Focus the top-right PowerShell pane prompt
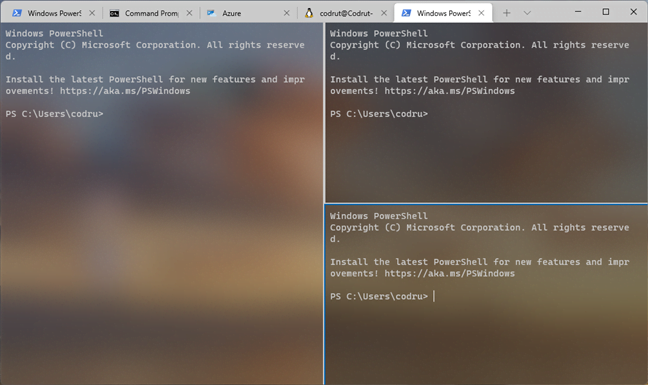Viewport: 648px width, 385px height. [x=379, y=114]
